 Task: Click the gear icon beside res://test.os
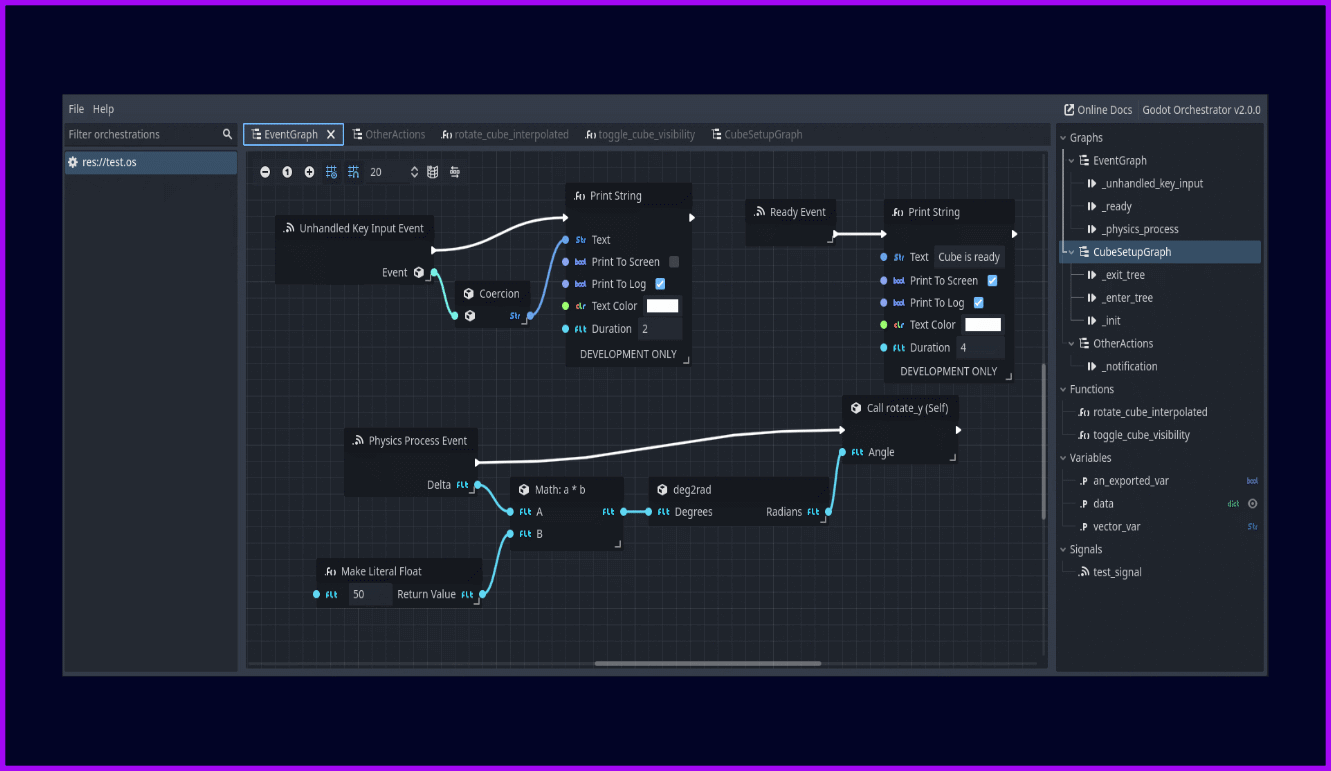[73, 162]
